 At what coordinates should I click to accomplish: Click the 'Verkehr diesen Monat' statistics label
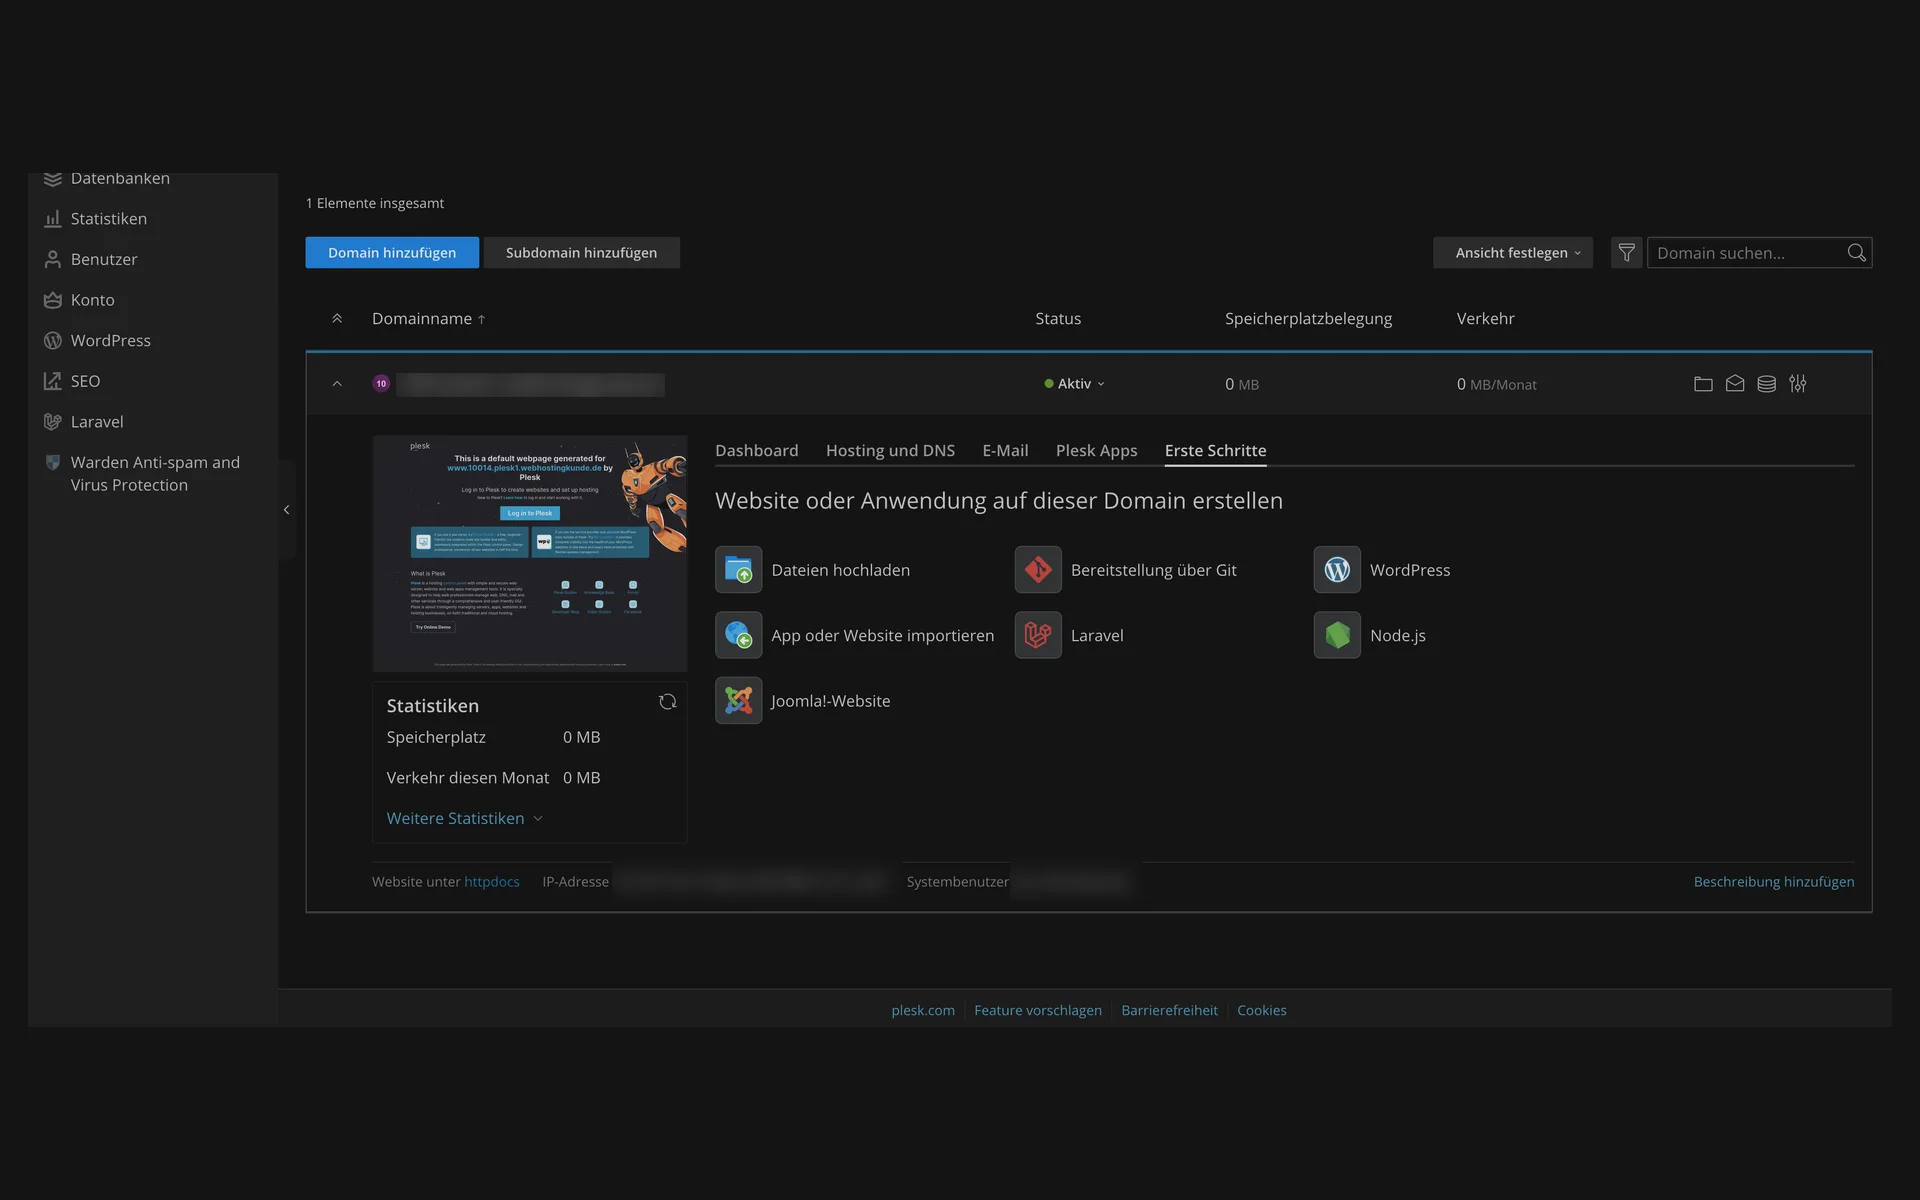[468, 778]
